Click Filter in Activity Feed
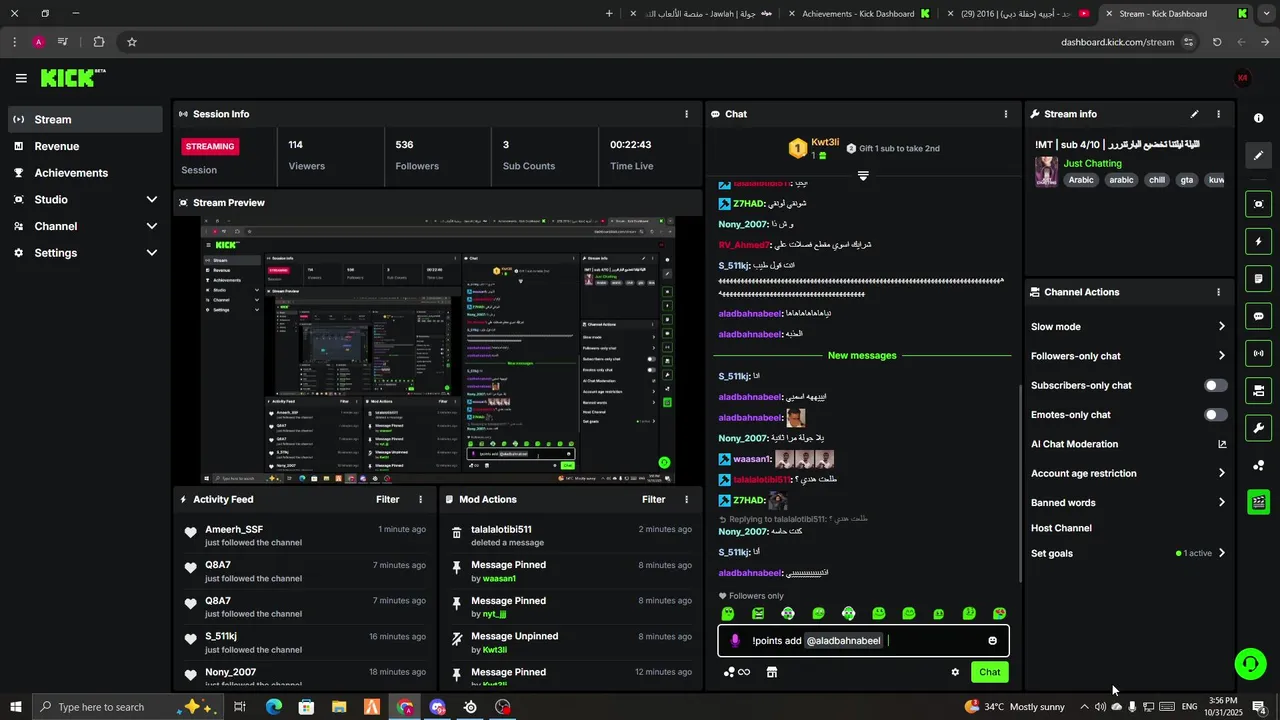1280x720 pixels. point(388,499)
